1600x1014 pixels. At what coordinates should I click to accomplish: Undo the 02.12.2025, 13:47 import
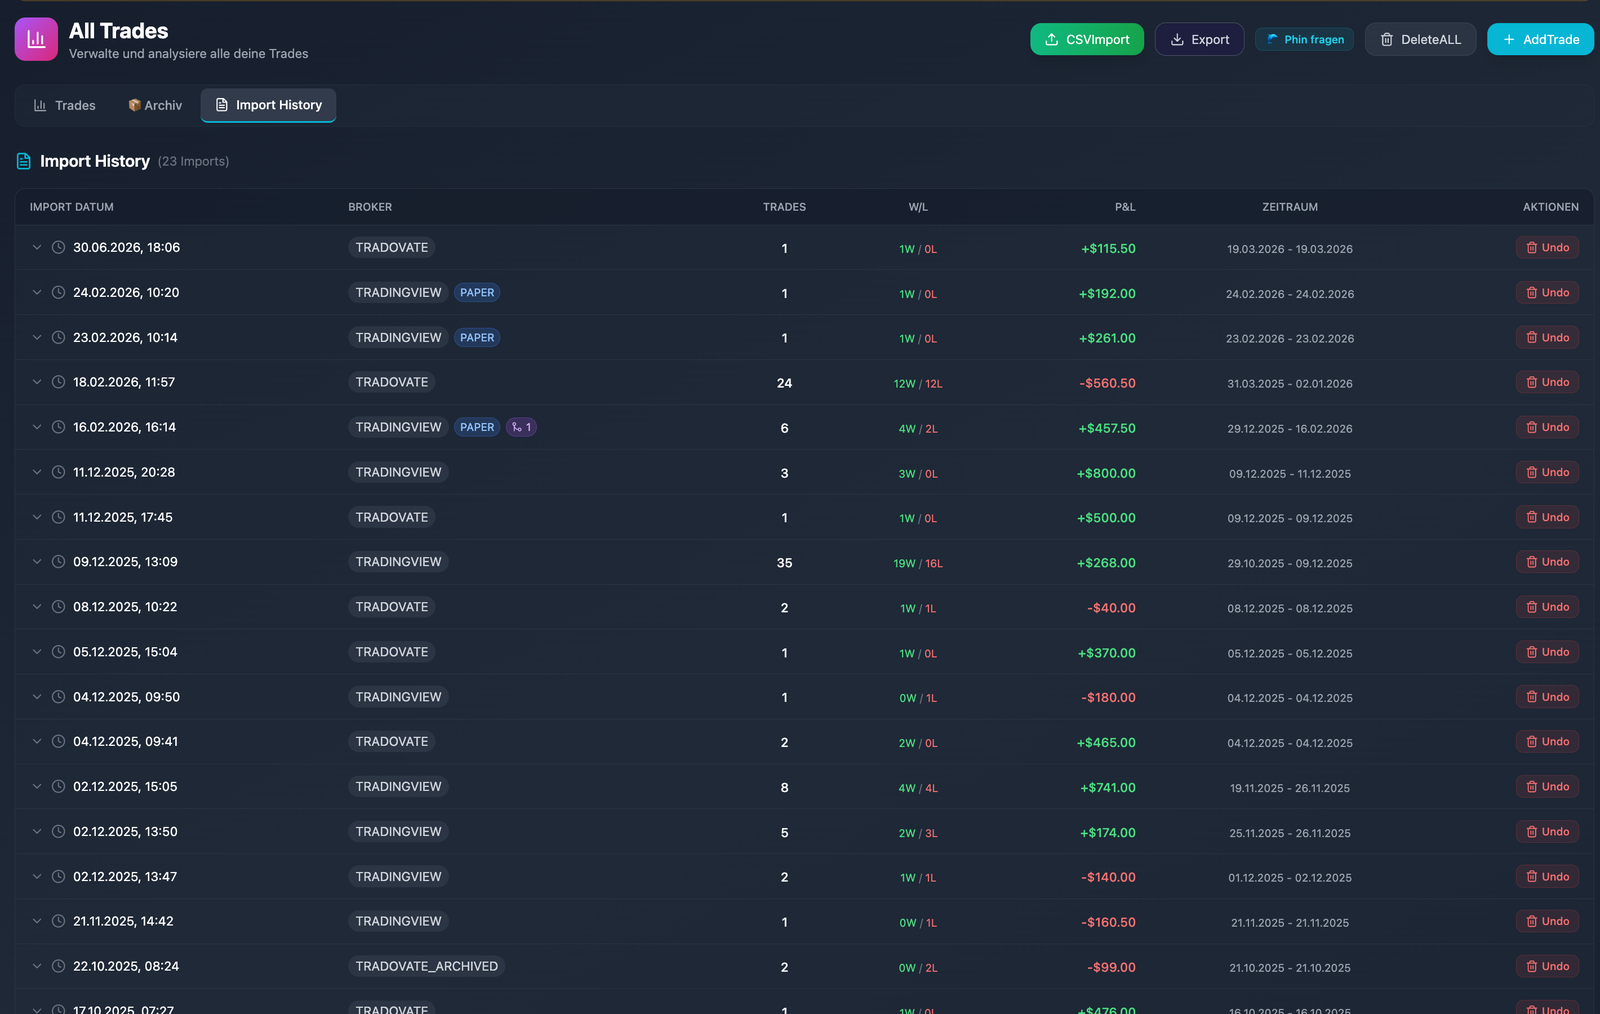(x=1547, y=876)
